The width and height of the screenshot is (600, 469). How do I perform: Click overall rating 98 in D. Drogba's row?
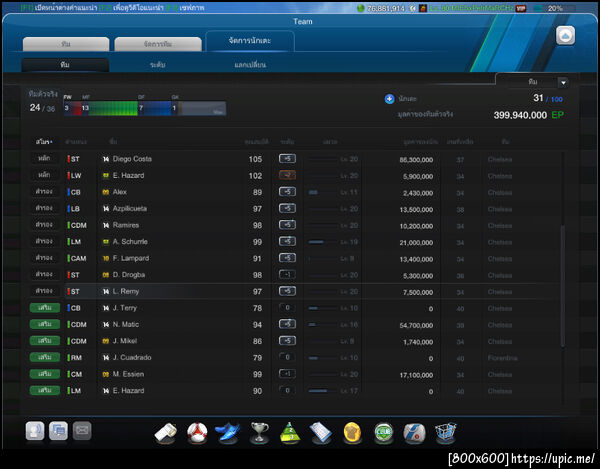(257, 275)
